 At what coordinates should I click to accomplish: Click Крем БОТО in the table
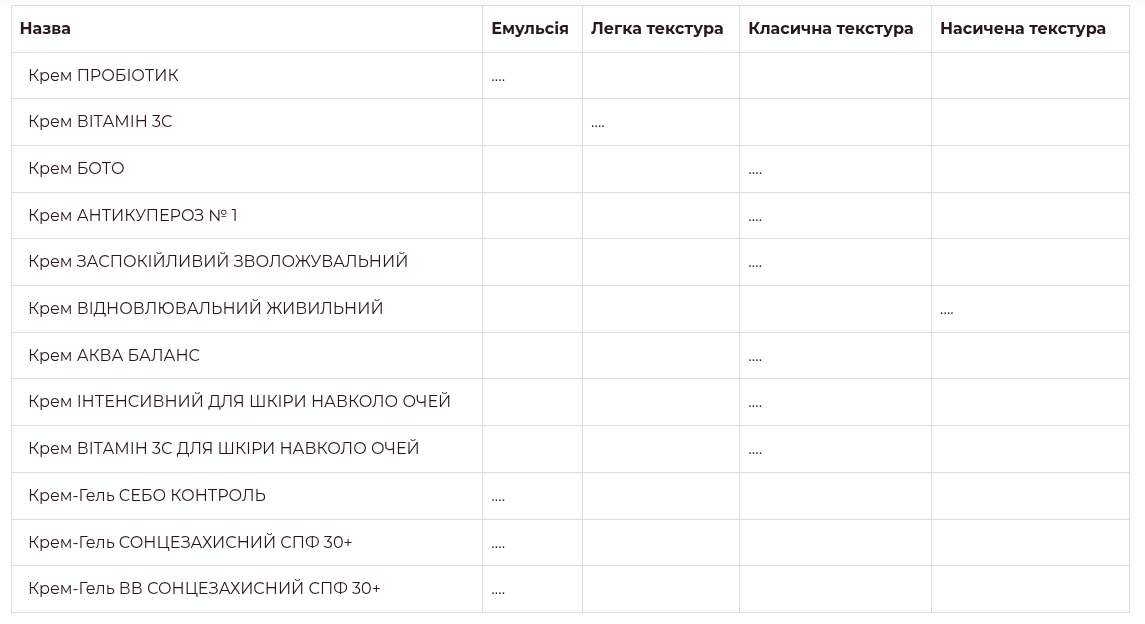[76, 168]
